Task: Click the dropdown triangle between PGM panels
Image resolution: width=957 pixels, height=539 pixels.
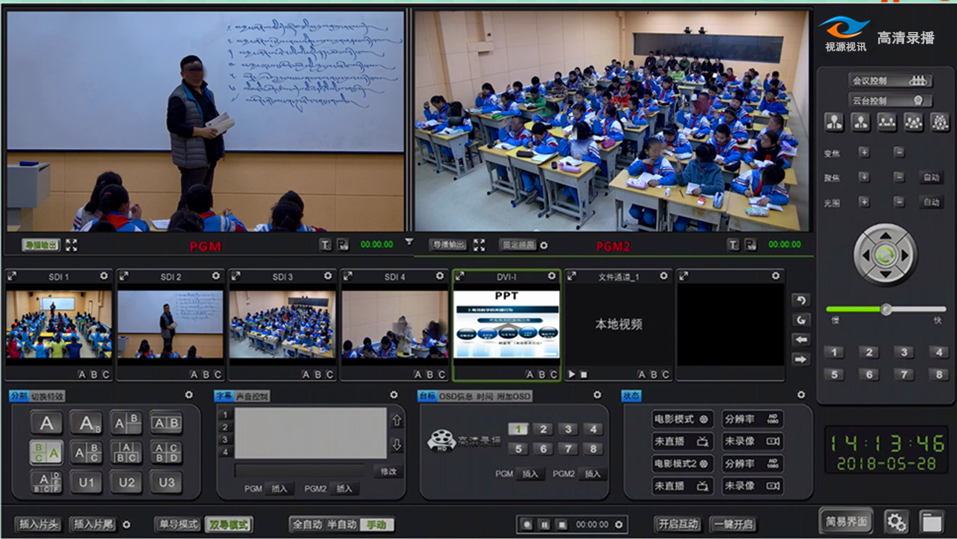Action: click(x=409, y=242)
